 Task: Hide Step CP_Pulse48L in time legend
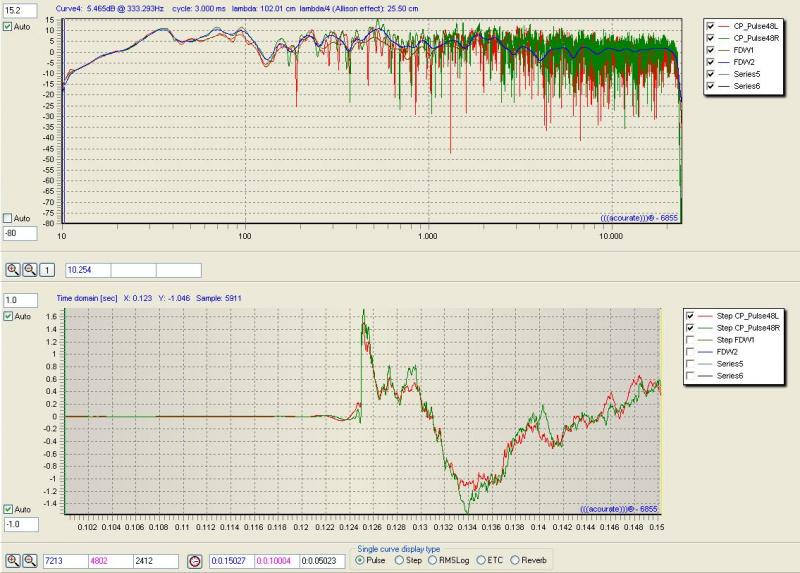point(690,316)
